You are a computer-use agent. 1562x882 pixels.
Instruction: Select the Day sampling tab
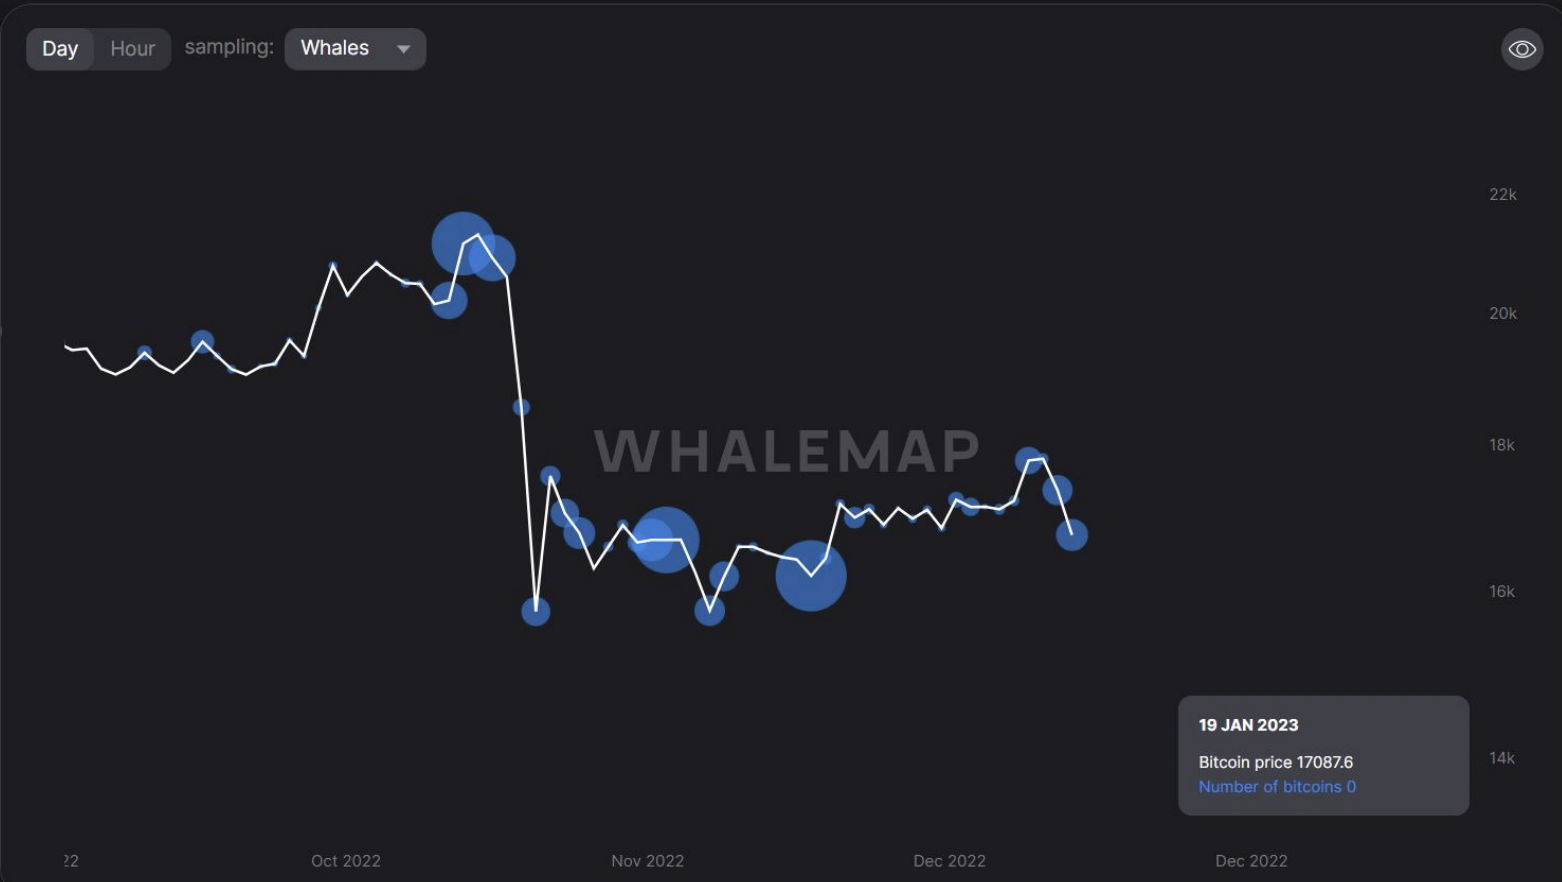click(x=59, y=48)
